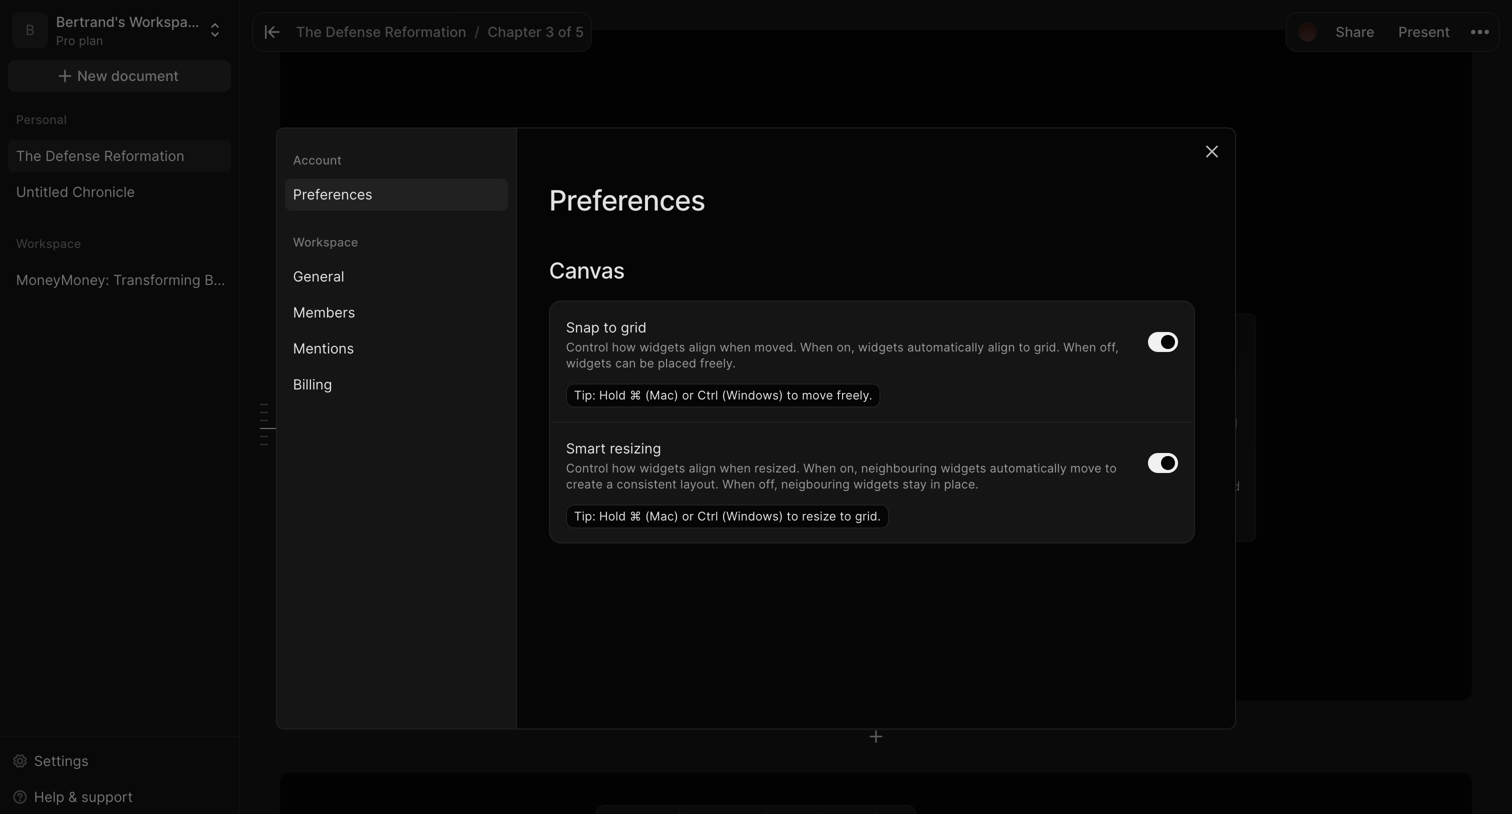The image size is (1512, 814).
Task: Open the three-dots more options menu
Action: [x=1480, y=32]
